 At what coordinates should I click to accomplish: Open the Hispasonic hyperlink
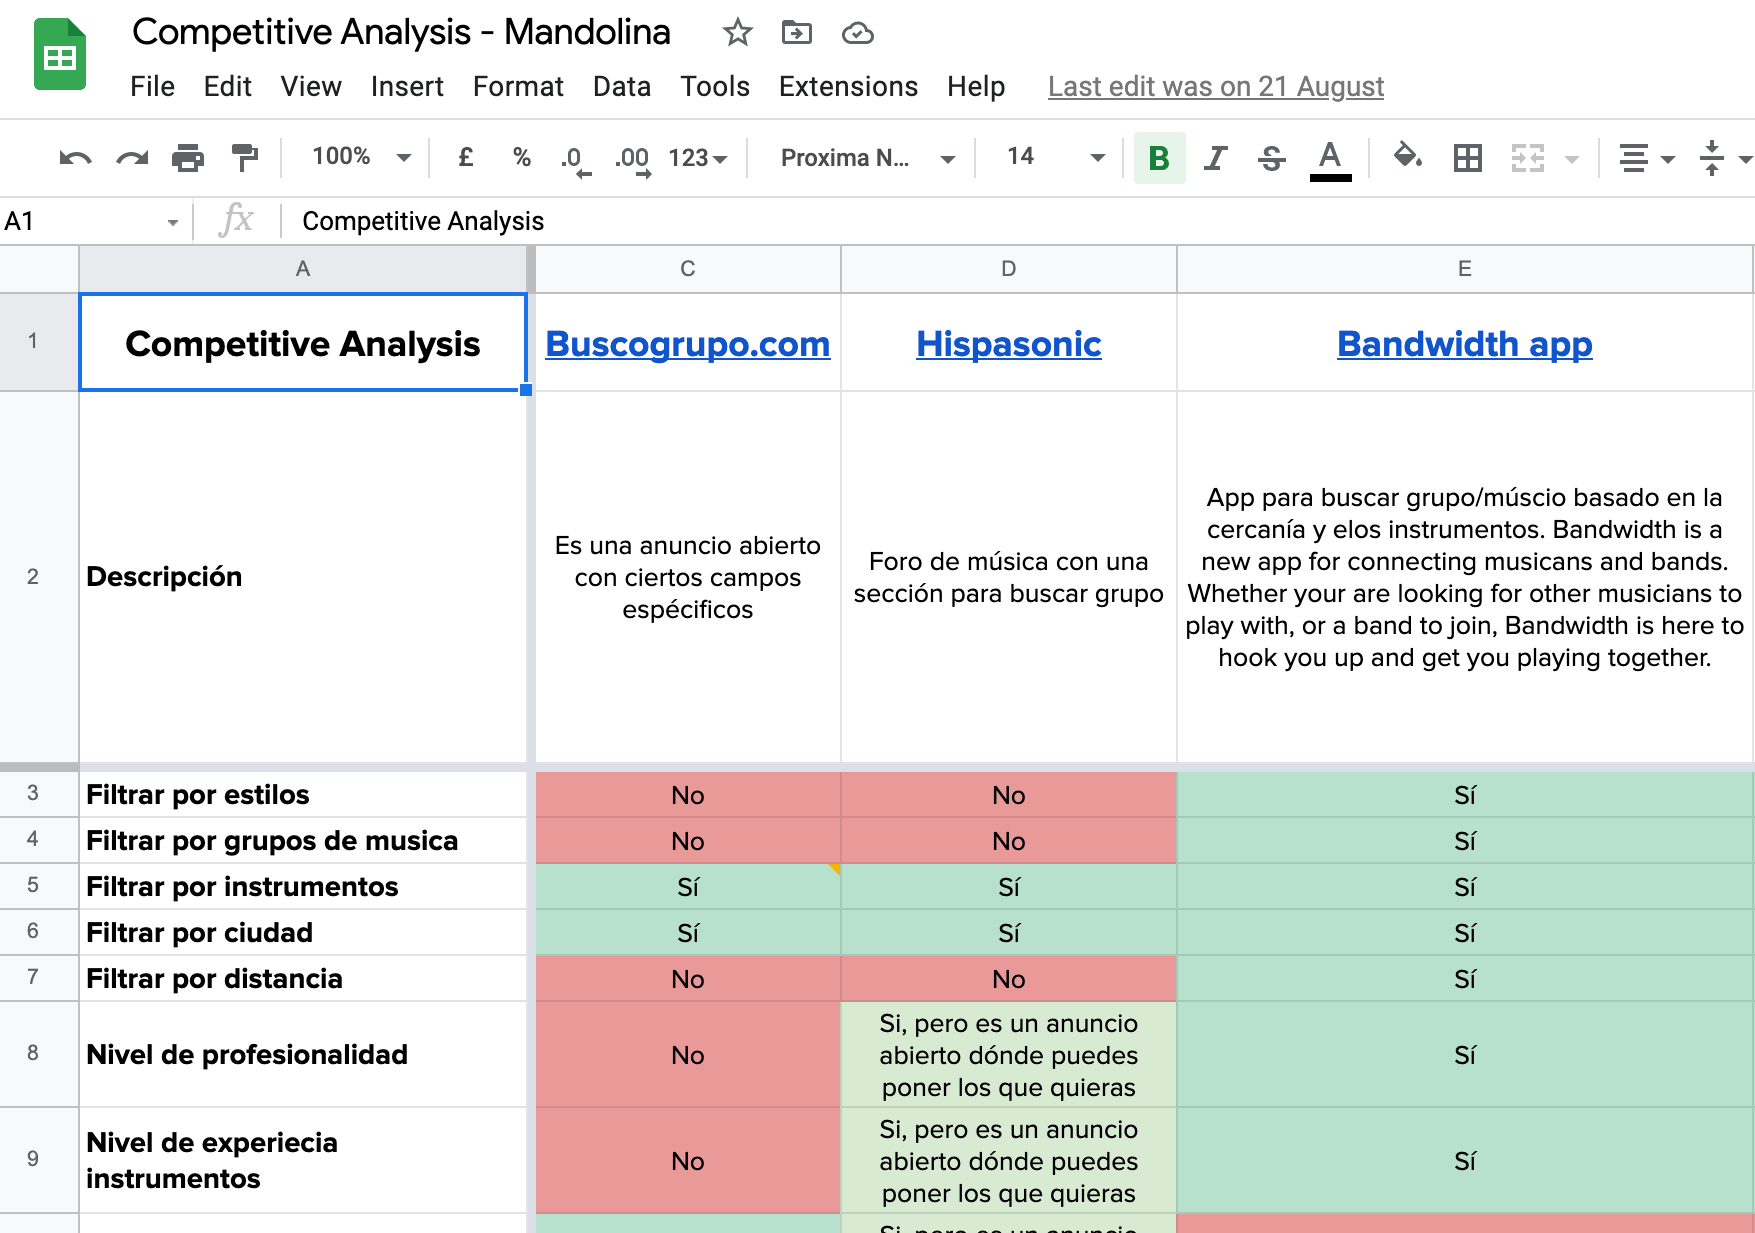(x=1008, y=343)
